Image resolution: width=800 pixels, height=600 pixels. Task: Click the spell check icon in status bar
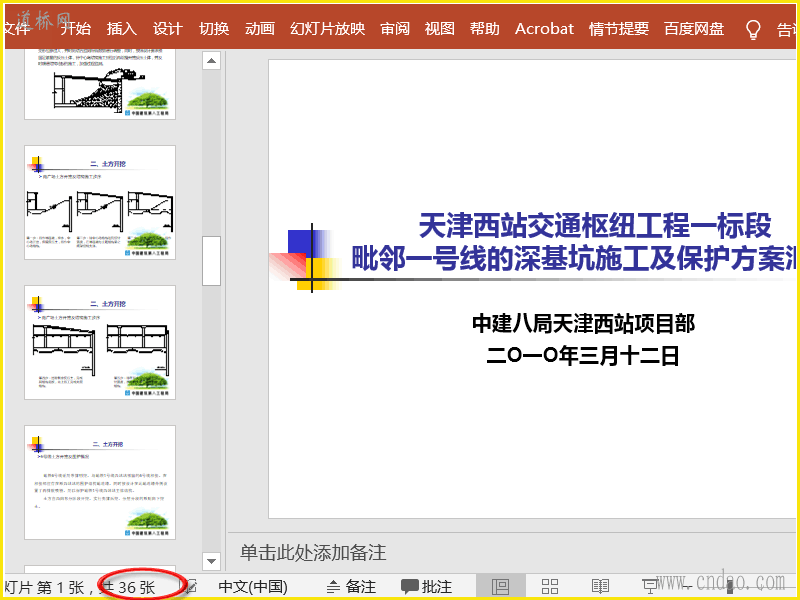pos(191,587)
